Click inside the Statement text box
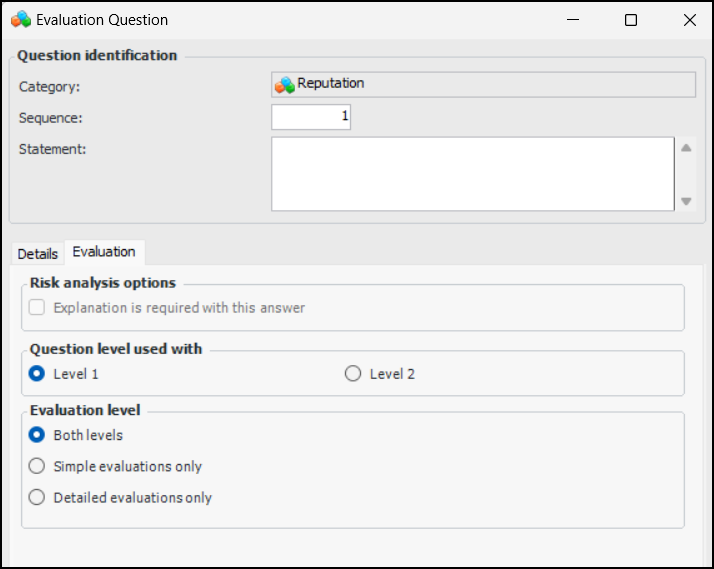The height and width of the screenshot is (569, 714). coord(472,174)
